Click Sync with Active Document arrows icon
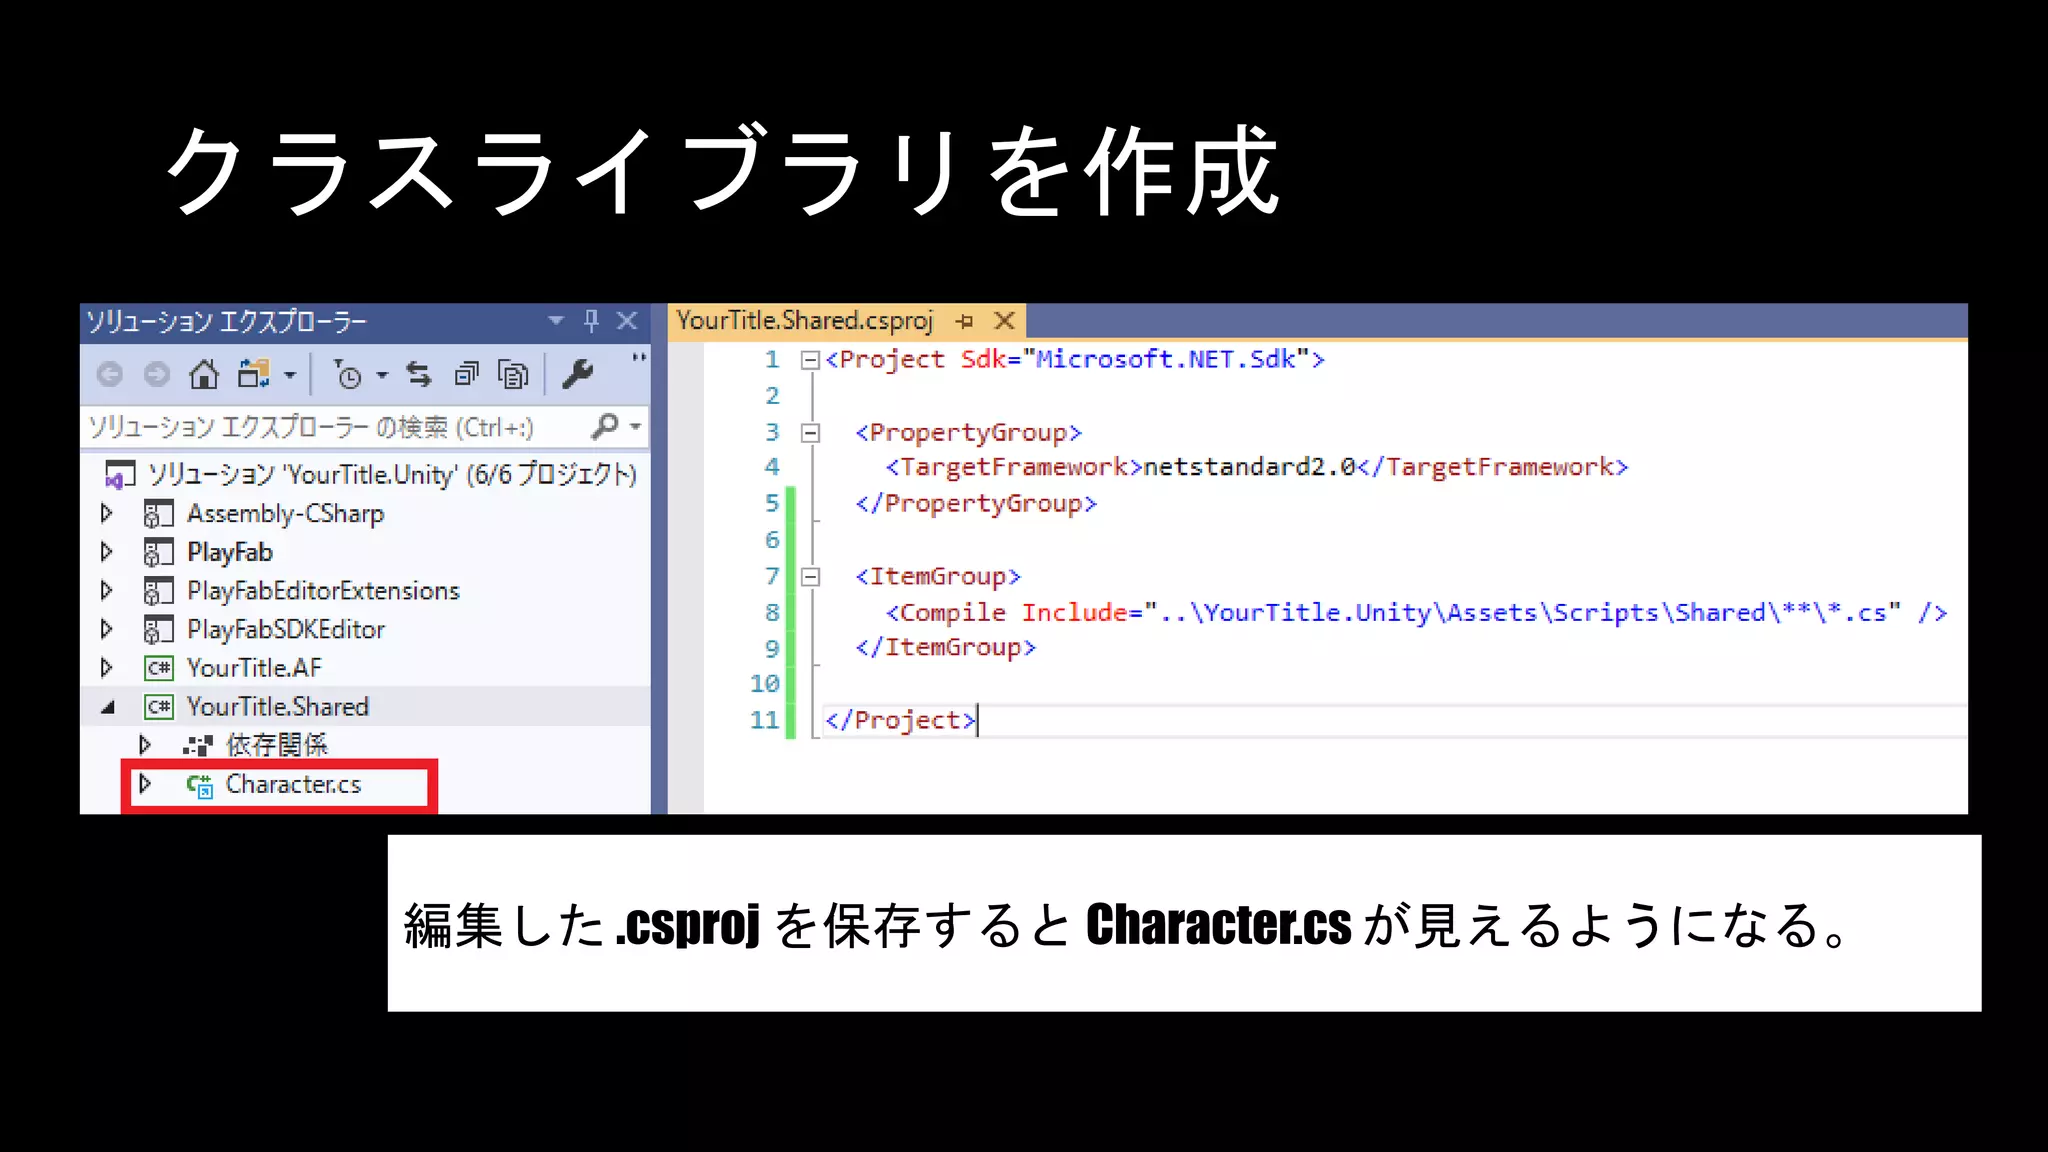 tap(419, 374)
